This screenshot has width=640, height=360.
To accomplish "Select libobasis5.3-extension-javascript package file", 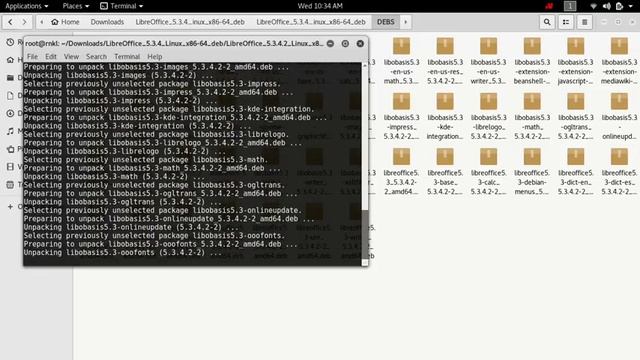I will tap(576, 61).
